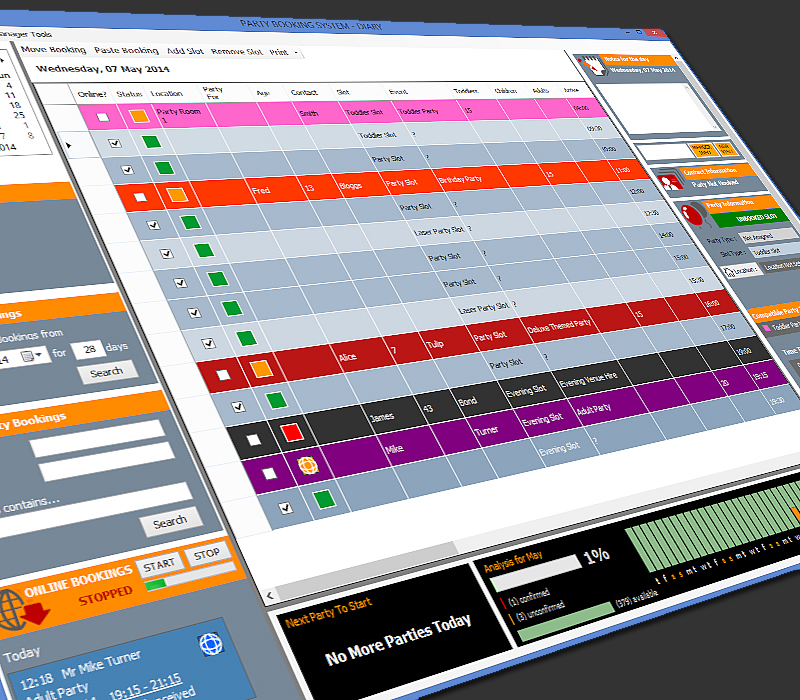The width and height of the screenshot is (800, 700).
Task: Click the orange status square in Fred row
Action: point(177,195)
